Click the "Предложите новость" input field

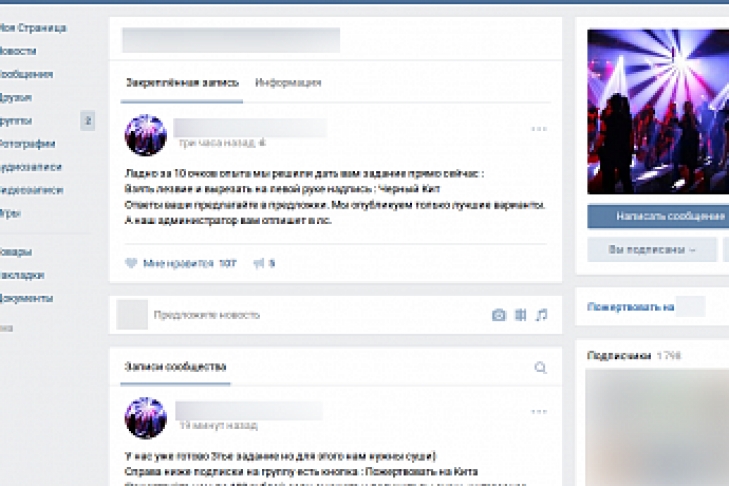coord(300,315)
